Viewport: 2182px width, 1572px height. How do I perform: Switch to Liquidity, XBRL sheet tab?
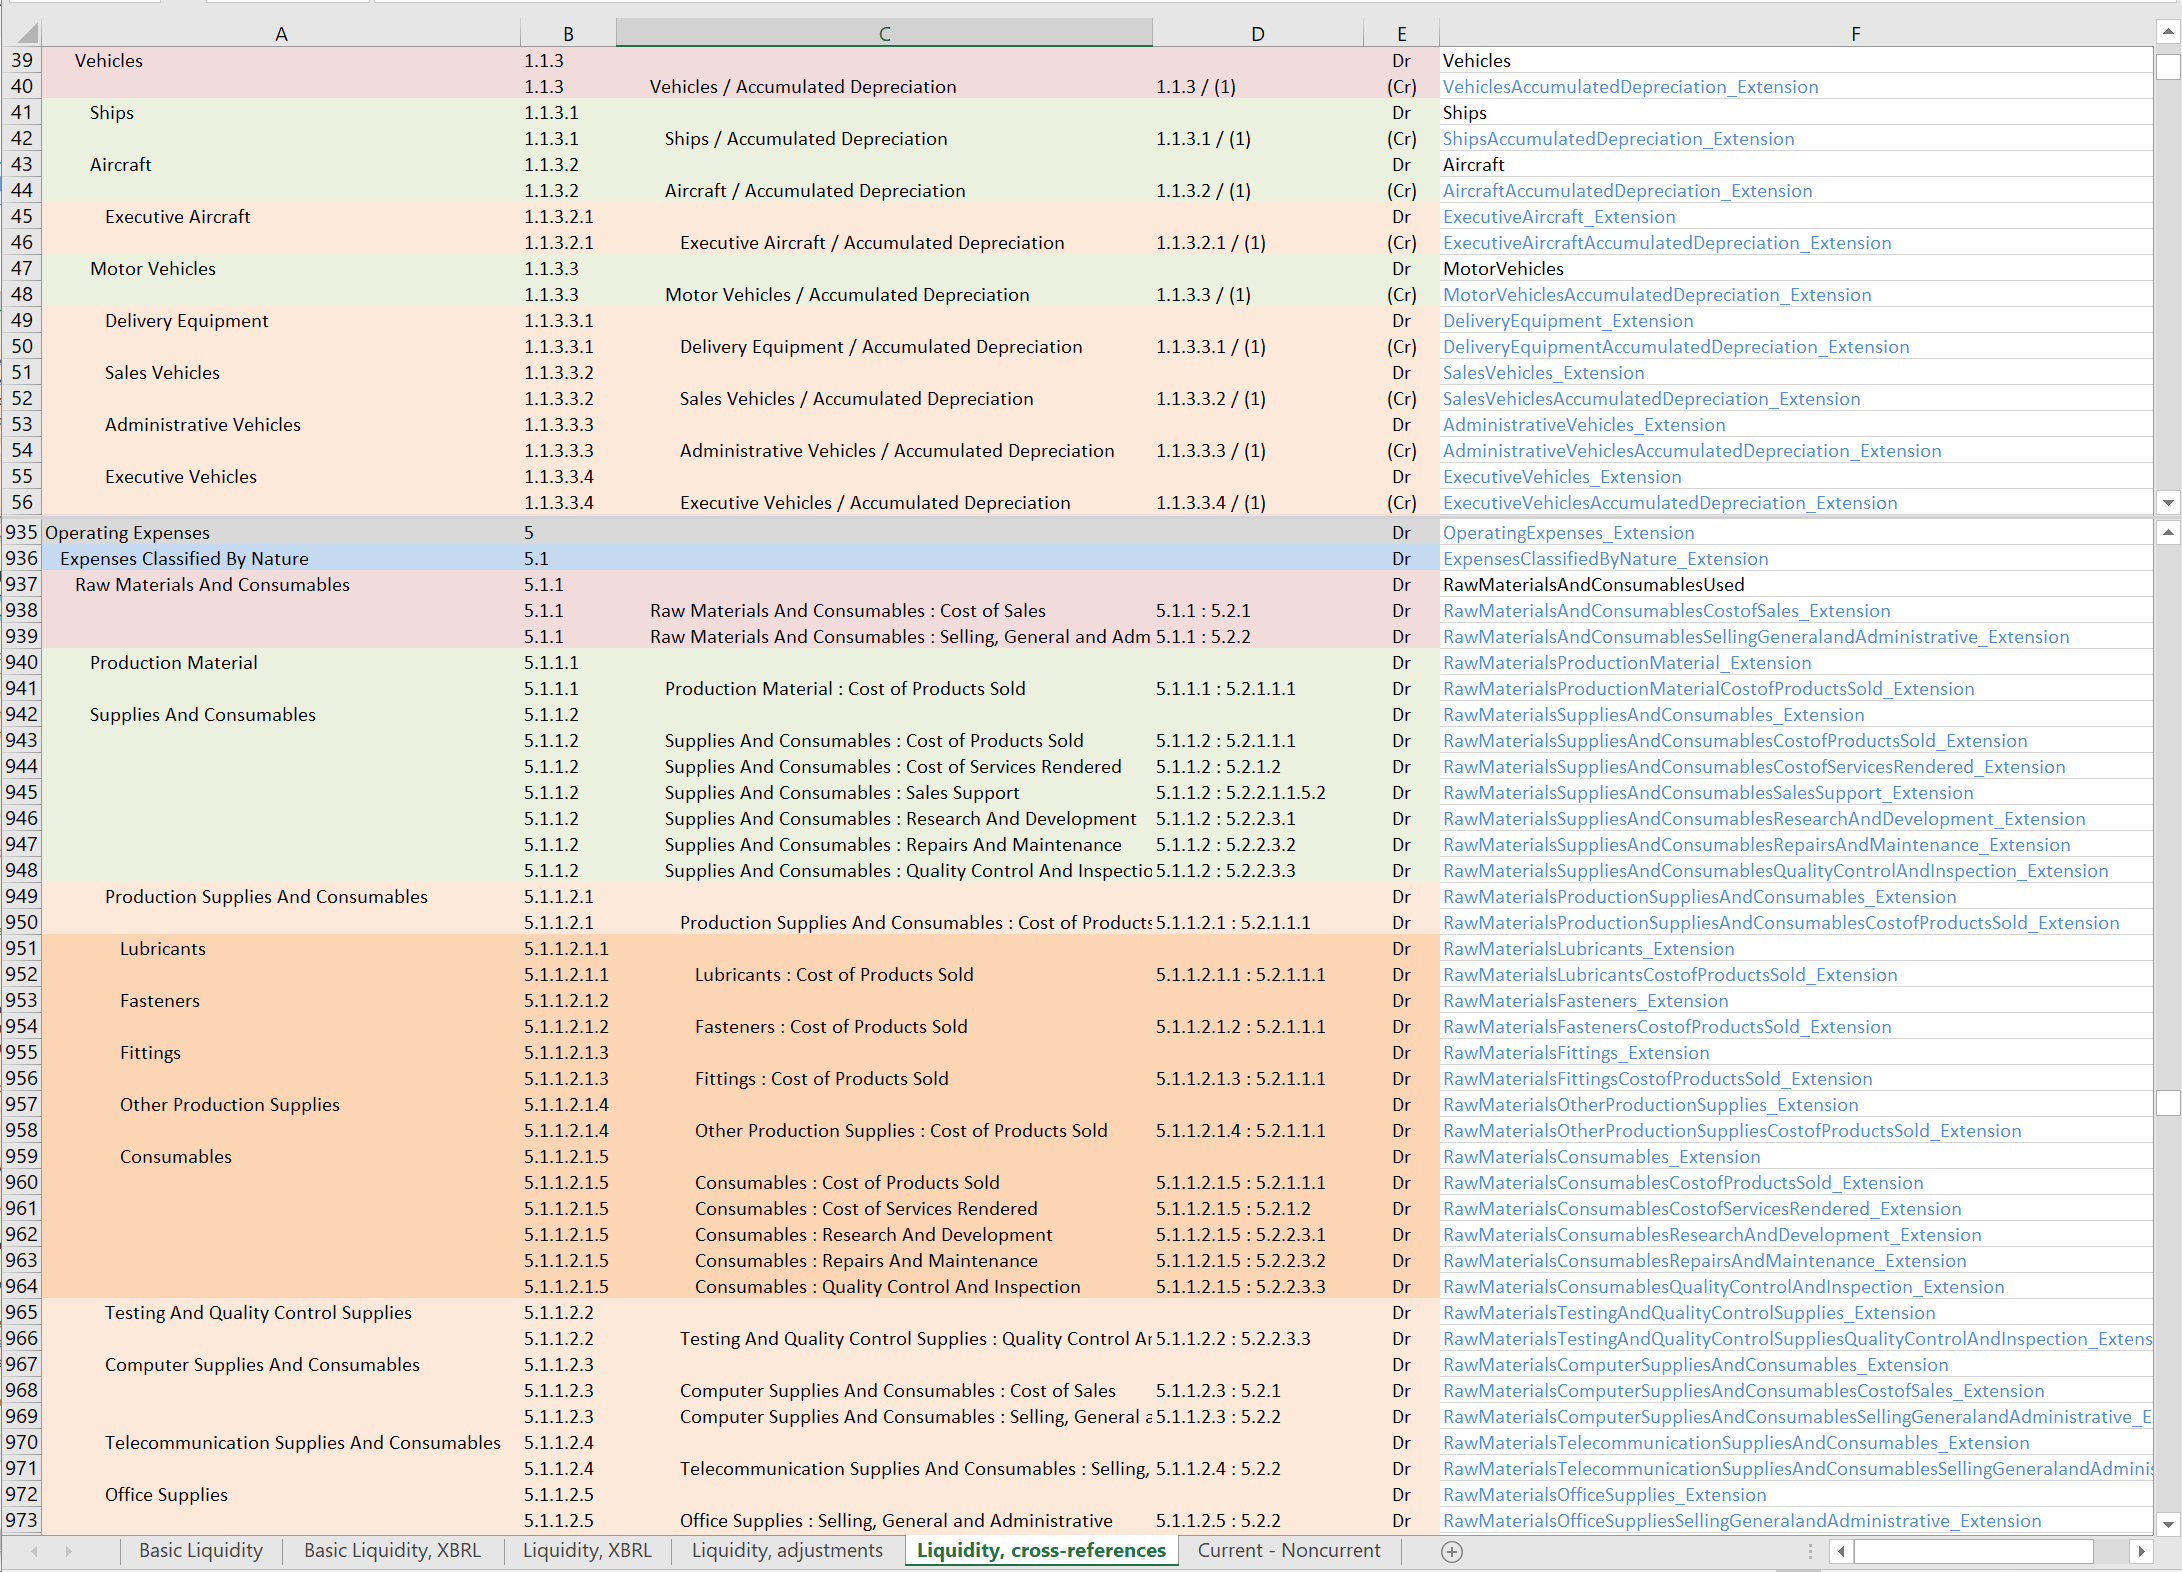coord(587,1550)
